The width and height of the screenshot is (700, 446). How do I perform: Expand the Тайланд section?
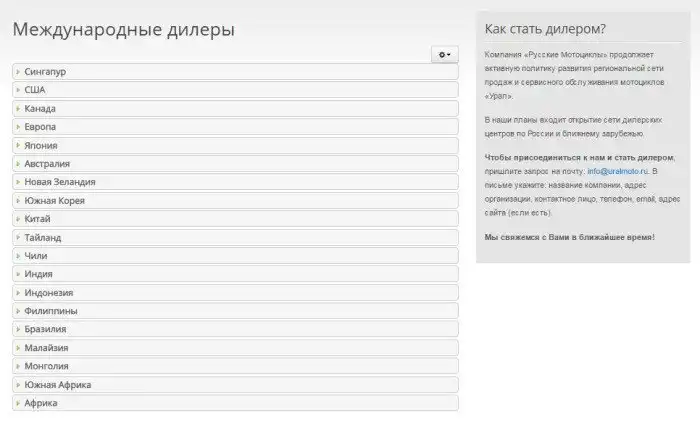(x=42, y=237)
